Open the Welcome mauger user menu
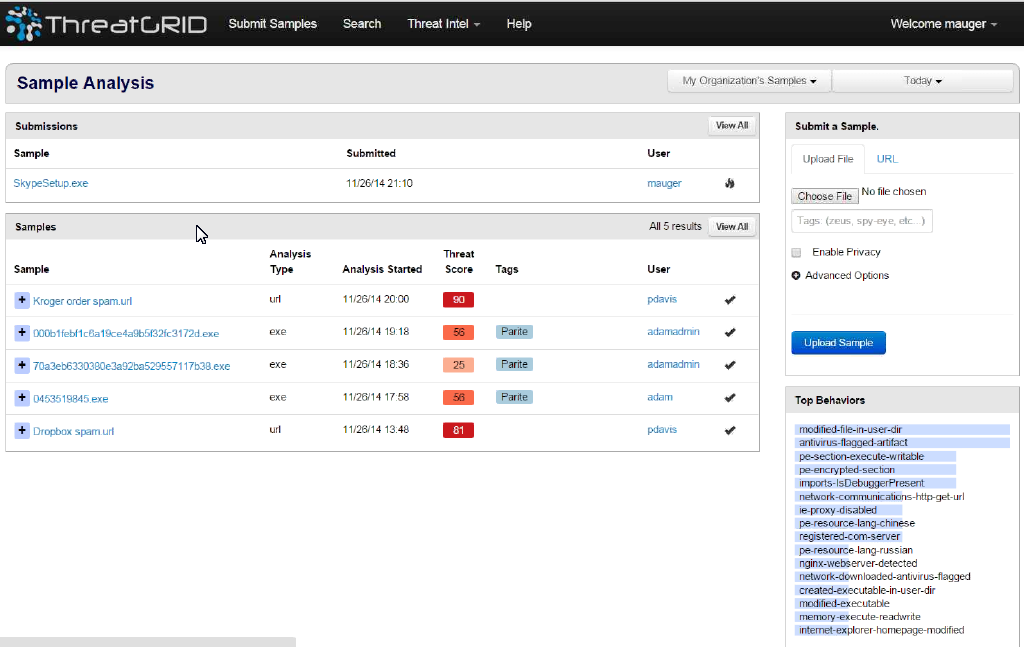 point(943,24)
